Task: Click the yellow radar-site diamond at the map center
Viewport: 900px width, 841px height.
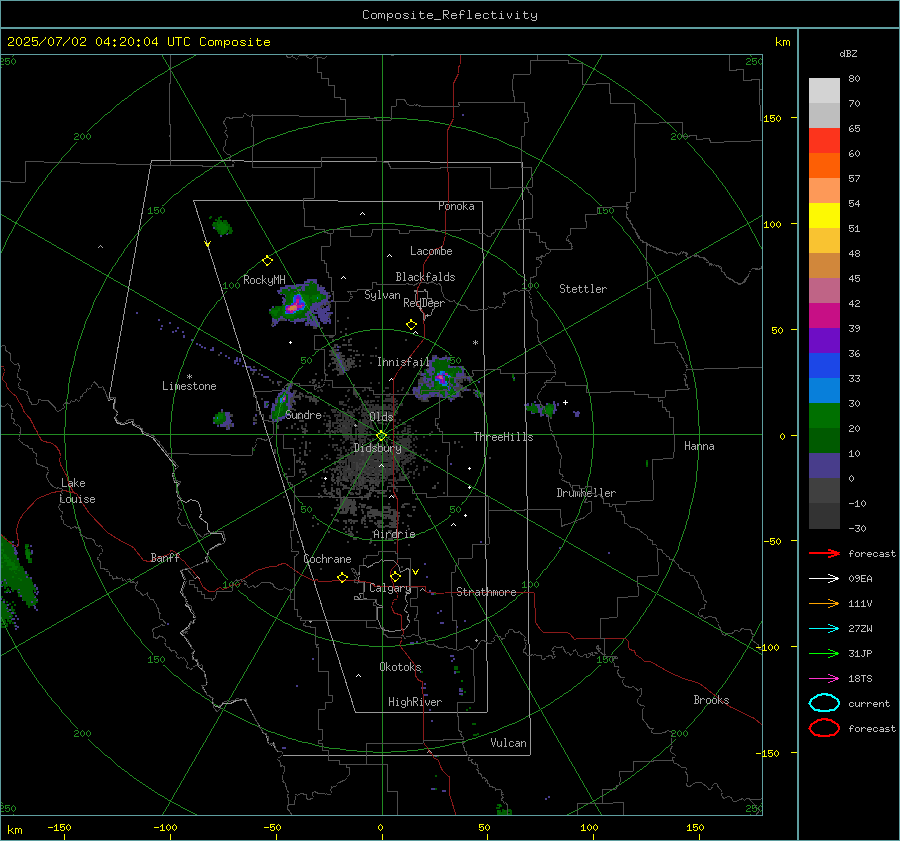Action: pyautogui.click(x=381, y=436)
